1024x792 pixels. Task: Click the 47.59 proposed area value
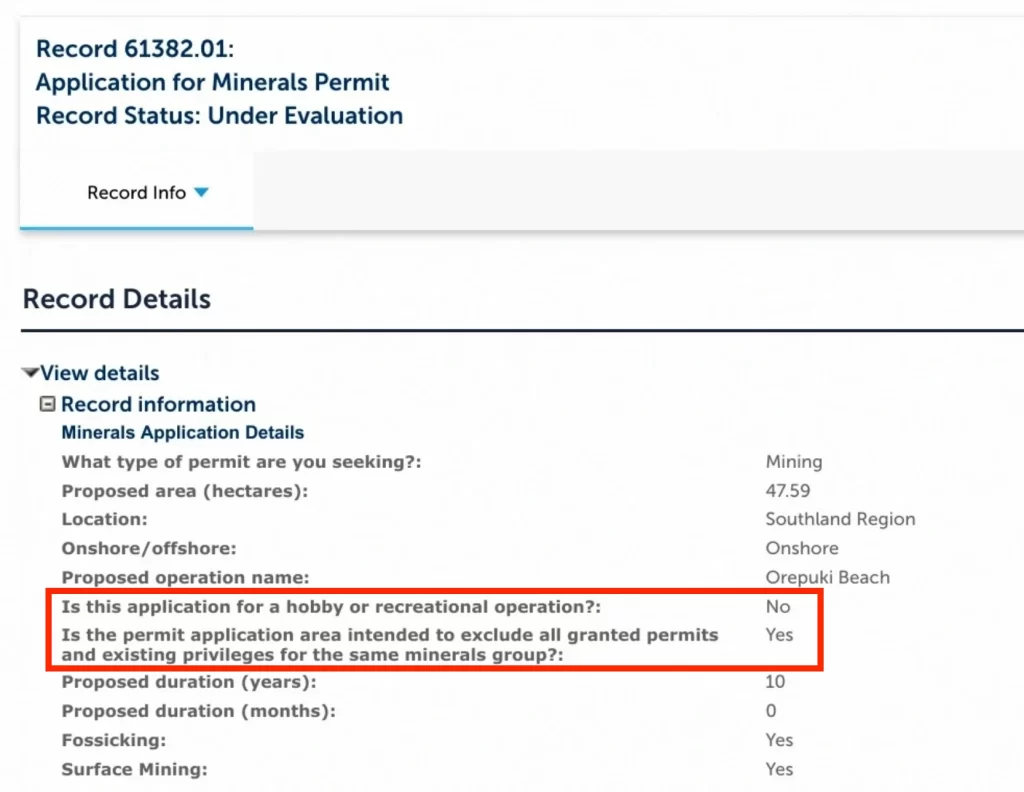click(x=788, y=491)
